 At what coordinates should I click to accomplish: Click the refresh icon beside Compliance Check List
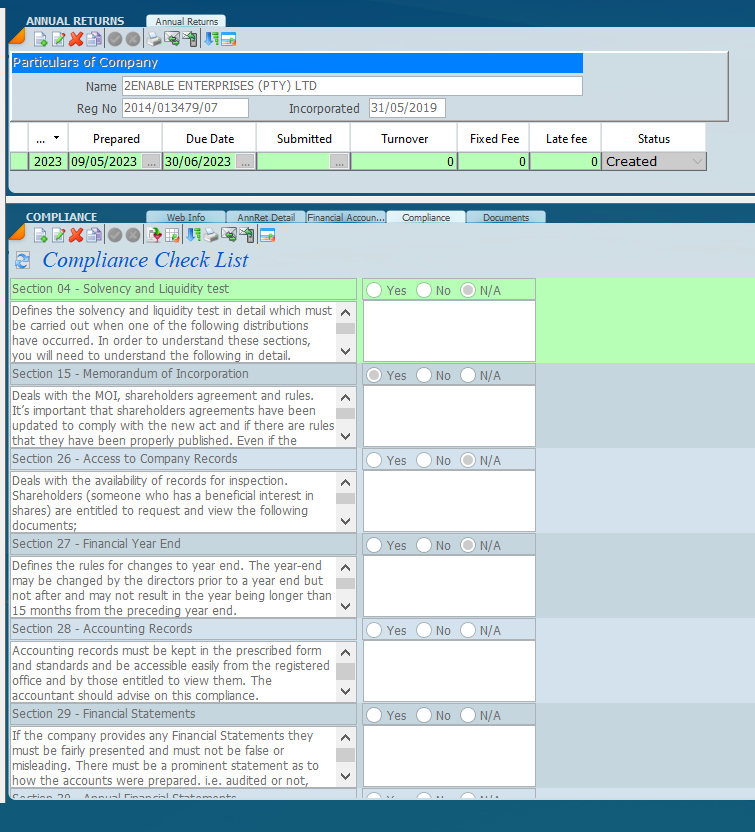pyautogui.click(x=22, y=261)
